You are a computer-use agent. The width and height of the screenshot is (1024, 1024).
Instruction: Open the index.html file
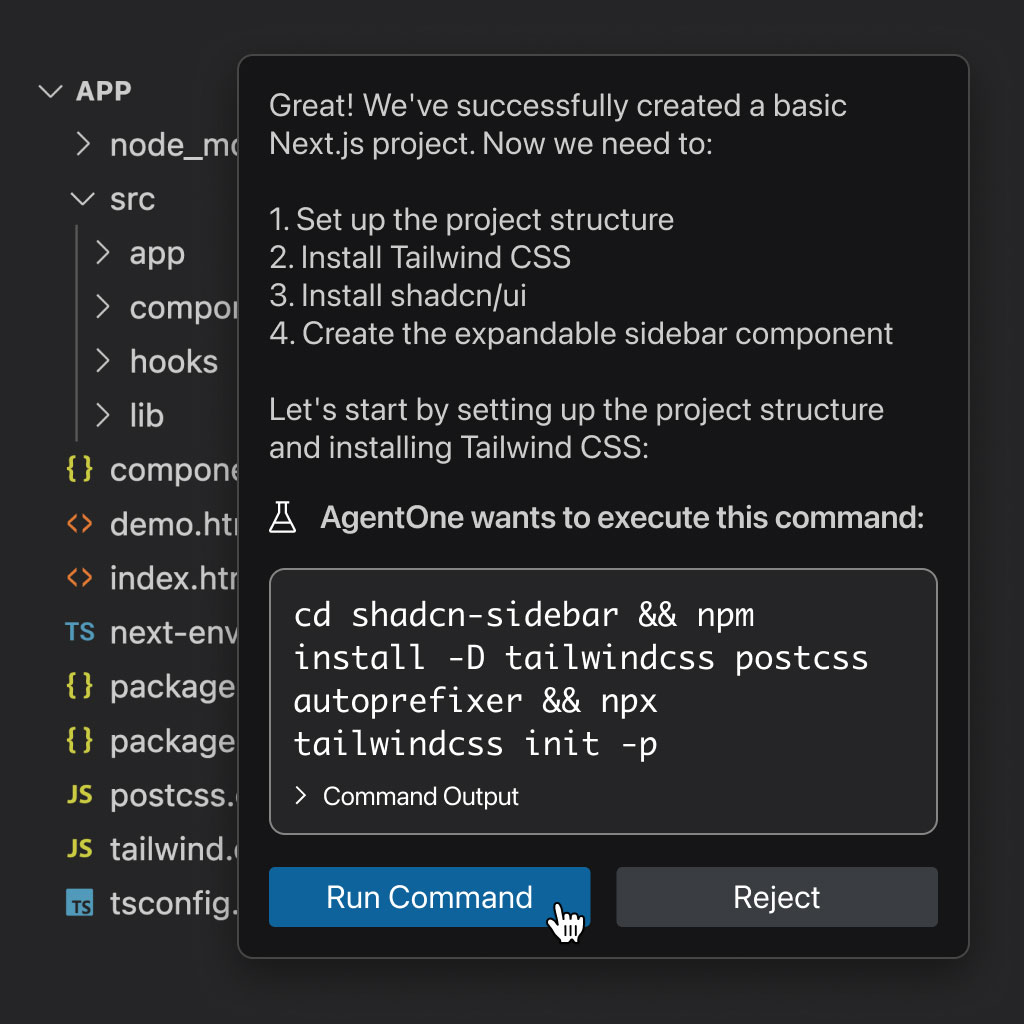click(x=173, y=577)
